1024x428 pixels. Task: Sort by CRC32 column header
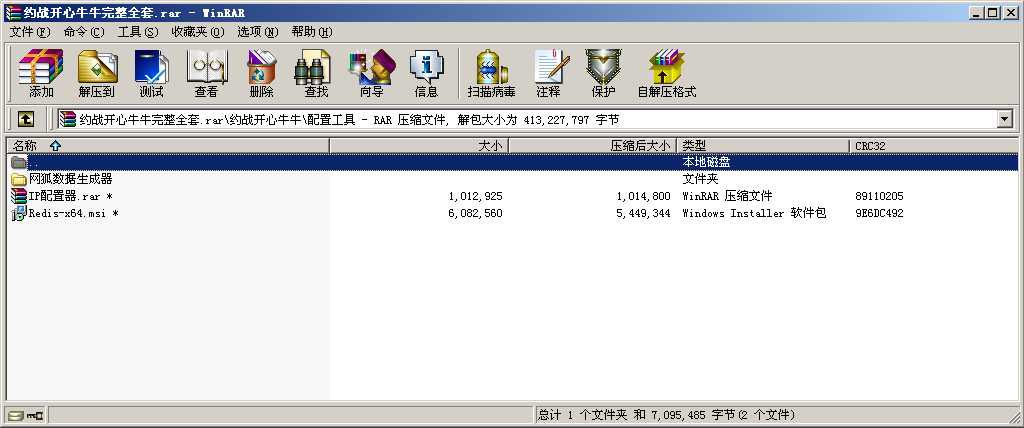click(x=934, y=146)
